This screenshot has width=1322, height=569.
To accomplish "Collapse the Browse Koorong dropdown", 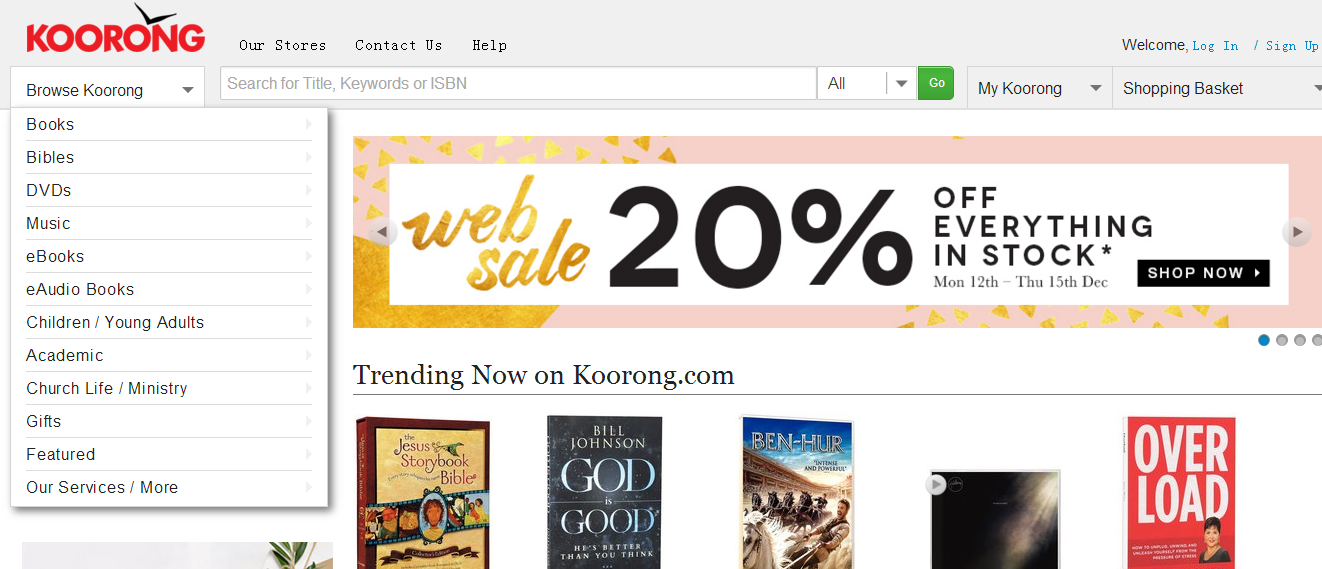I will pyautogui.click(x=108, y=90).
